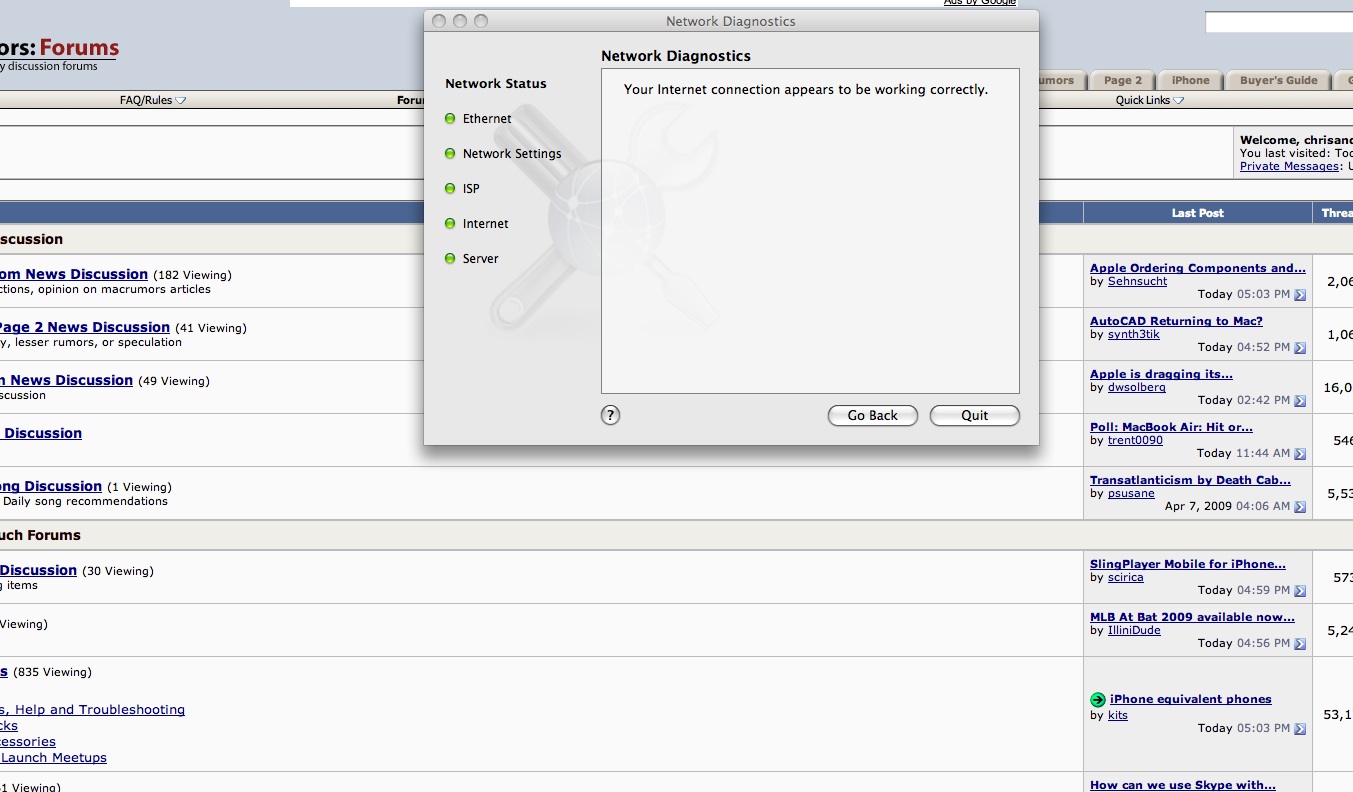Quit the Network Diagnostics dialog
The width and height of the screenshot is (1353, 792).
(x=975, y=416)
